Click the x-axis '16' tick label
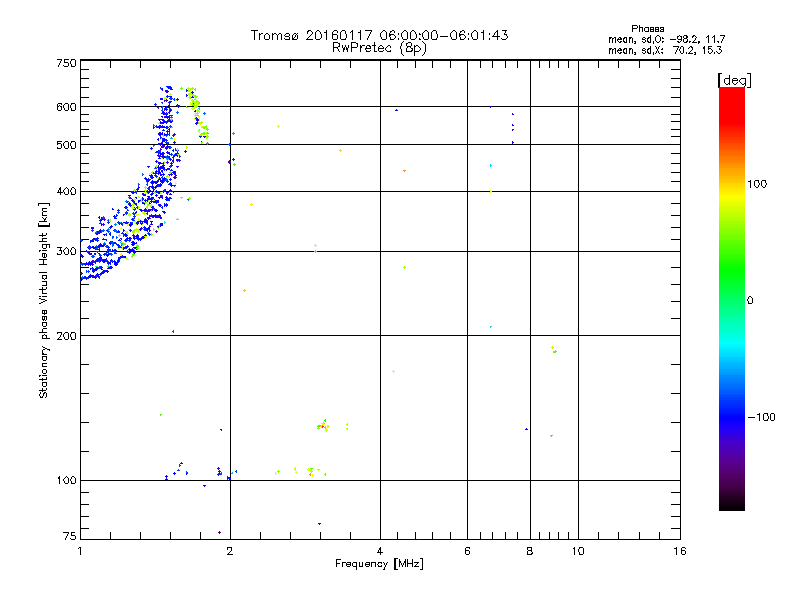The width and height of the screenshot is (800, 600). pyautogui.click(x=680, y=551)
